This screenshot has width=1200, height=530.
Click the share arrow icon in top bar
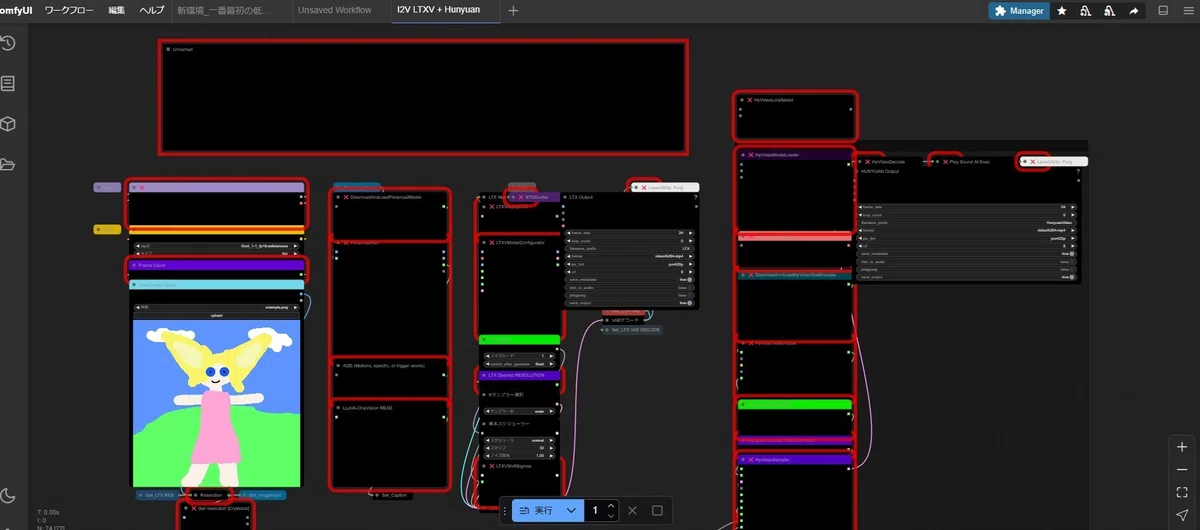click(1134, 10)
